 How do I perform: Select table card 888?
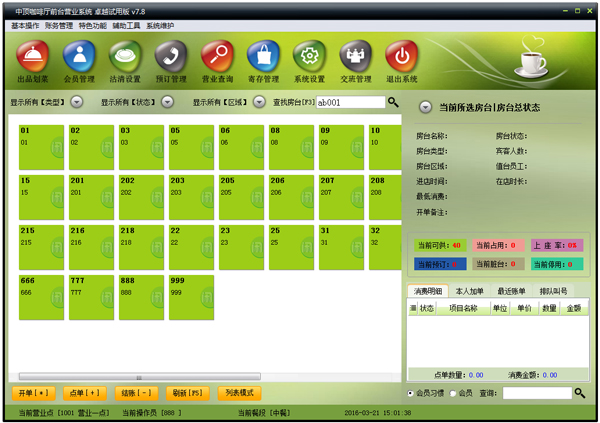tap(142, 297)
